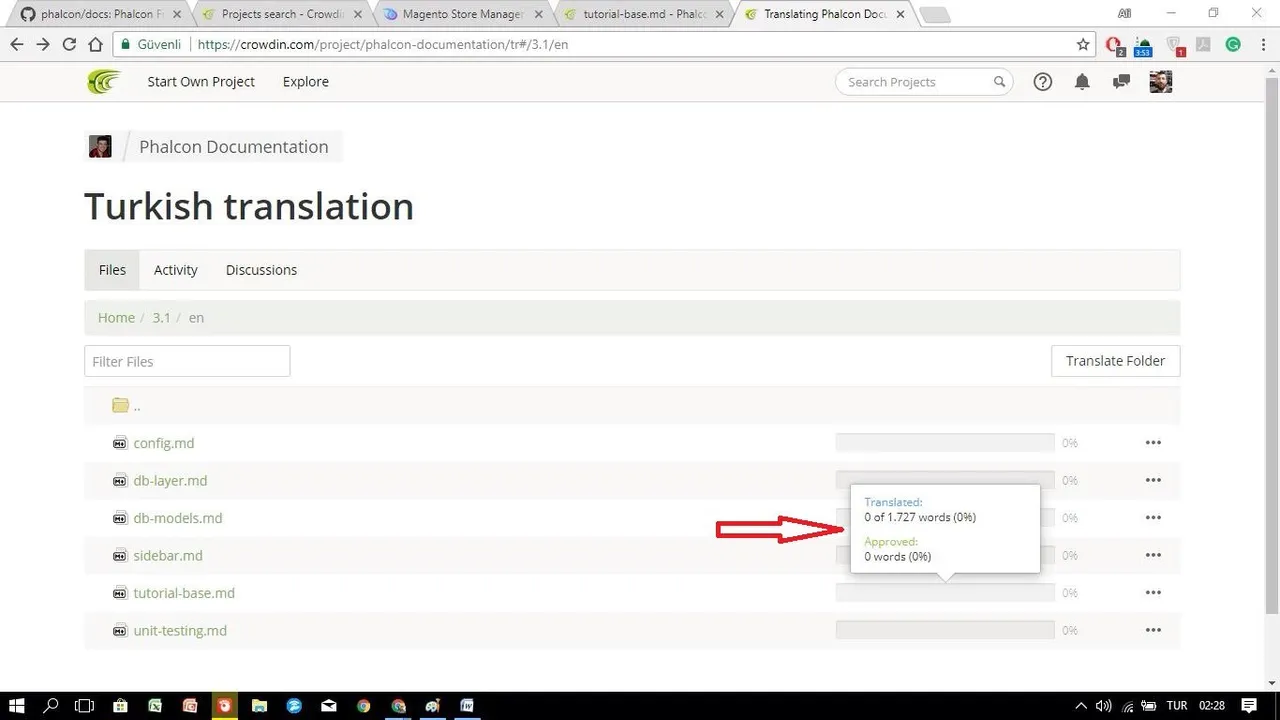
Task: Open the options menu for config.md
Action: [x=1153, y=443]
